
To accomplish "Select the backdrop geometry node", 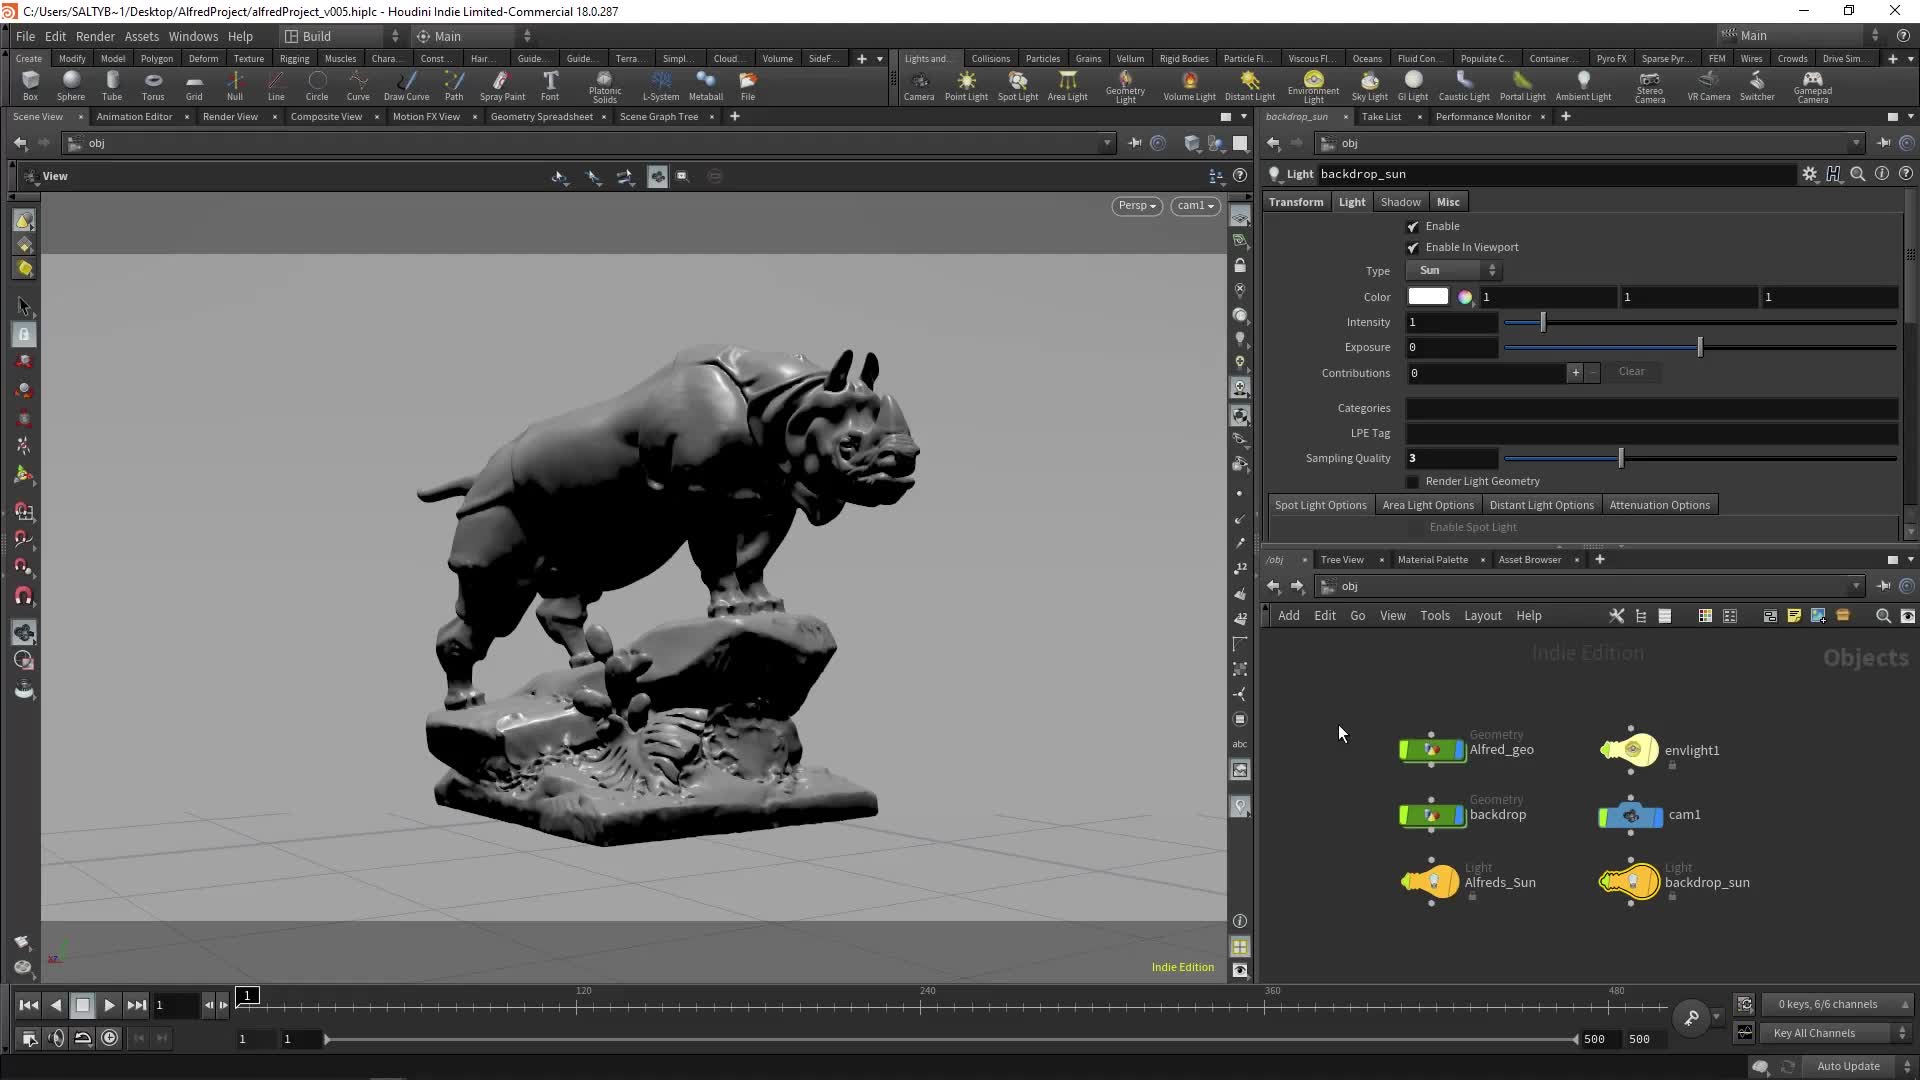I will pos(1432,816).
